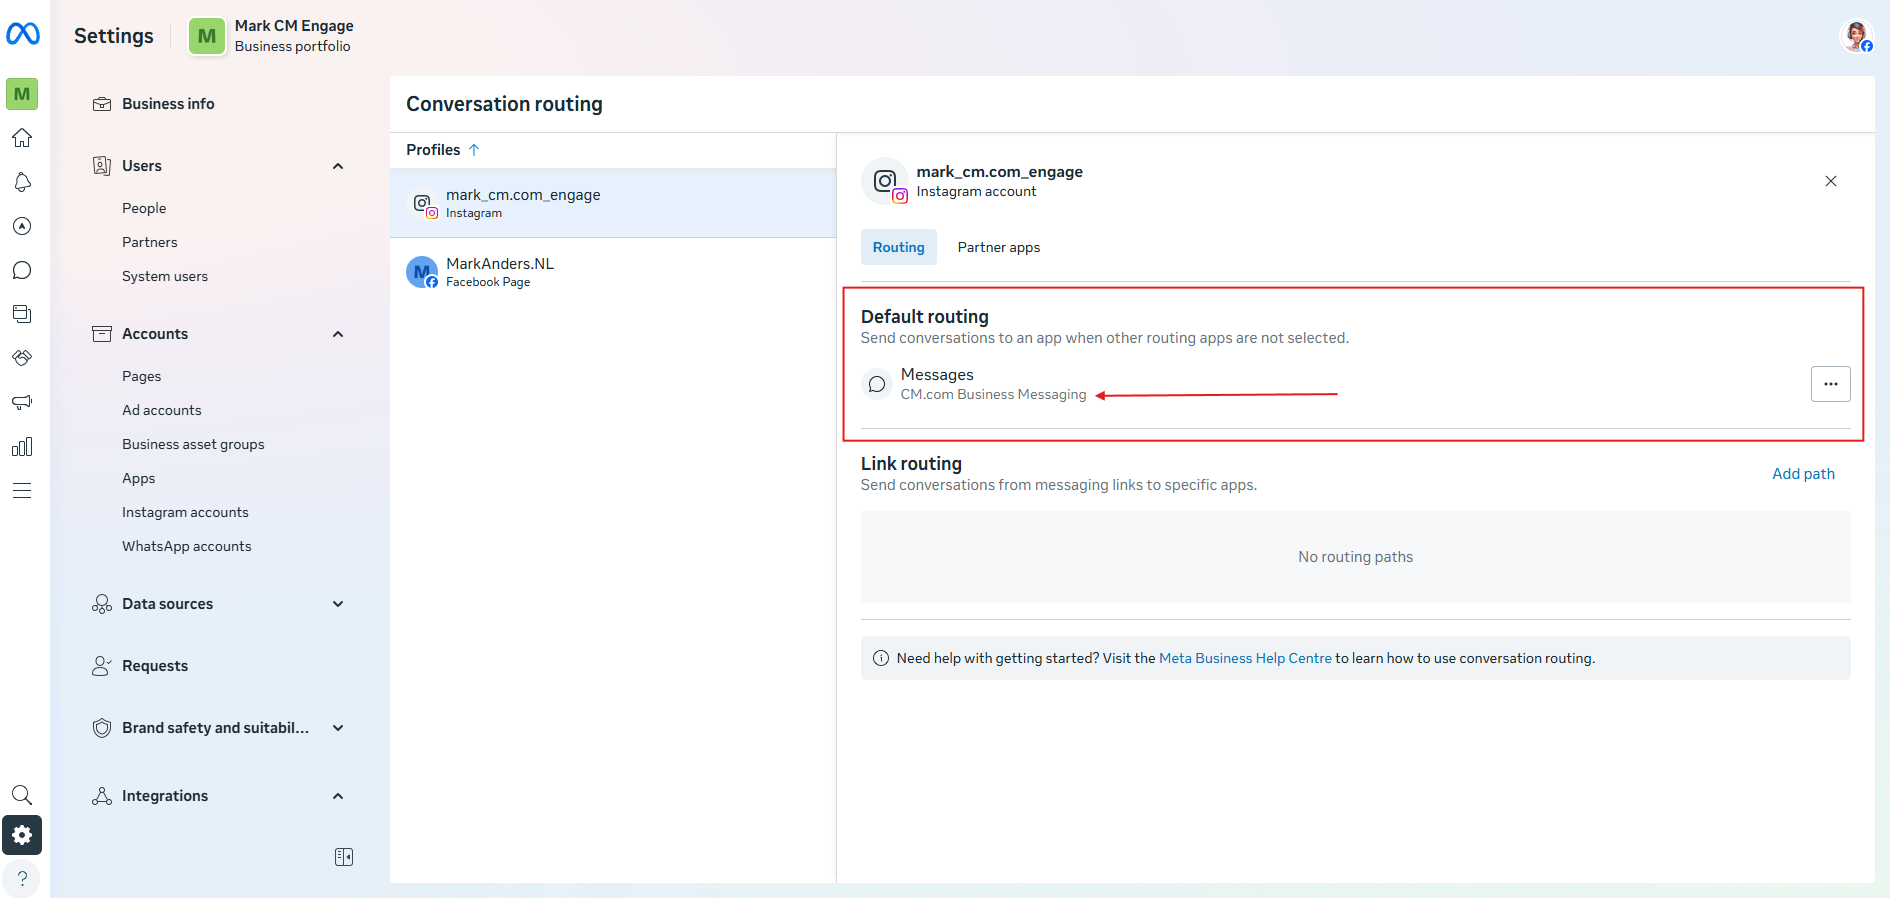Screen dimensions: 1890x898
Task: Open Business info settings
Action: click(x=168, y=104)
